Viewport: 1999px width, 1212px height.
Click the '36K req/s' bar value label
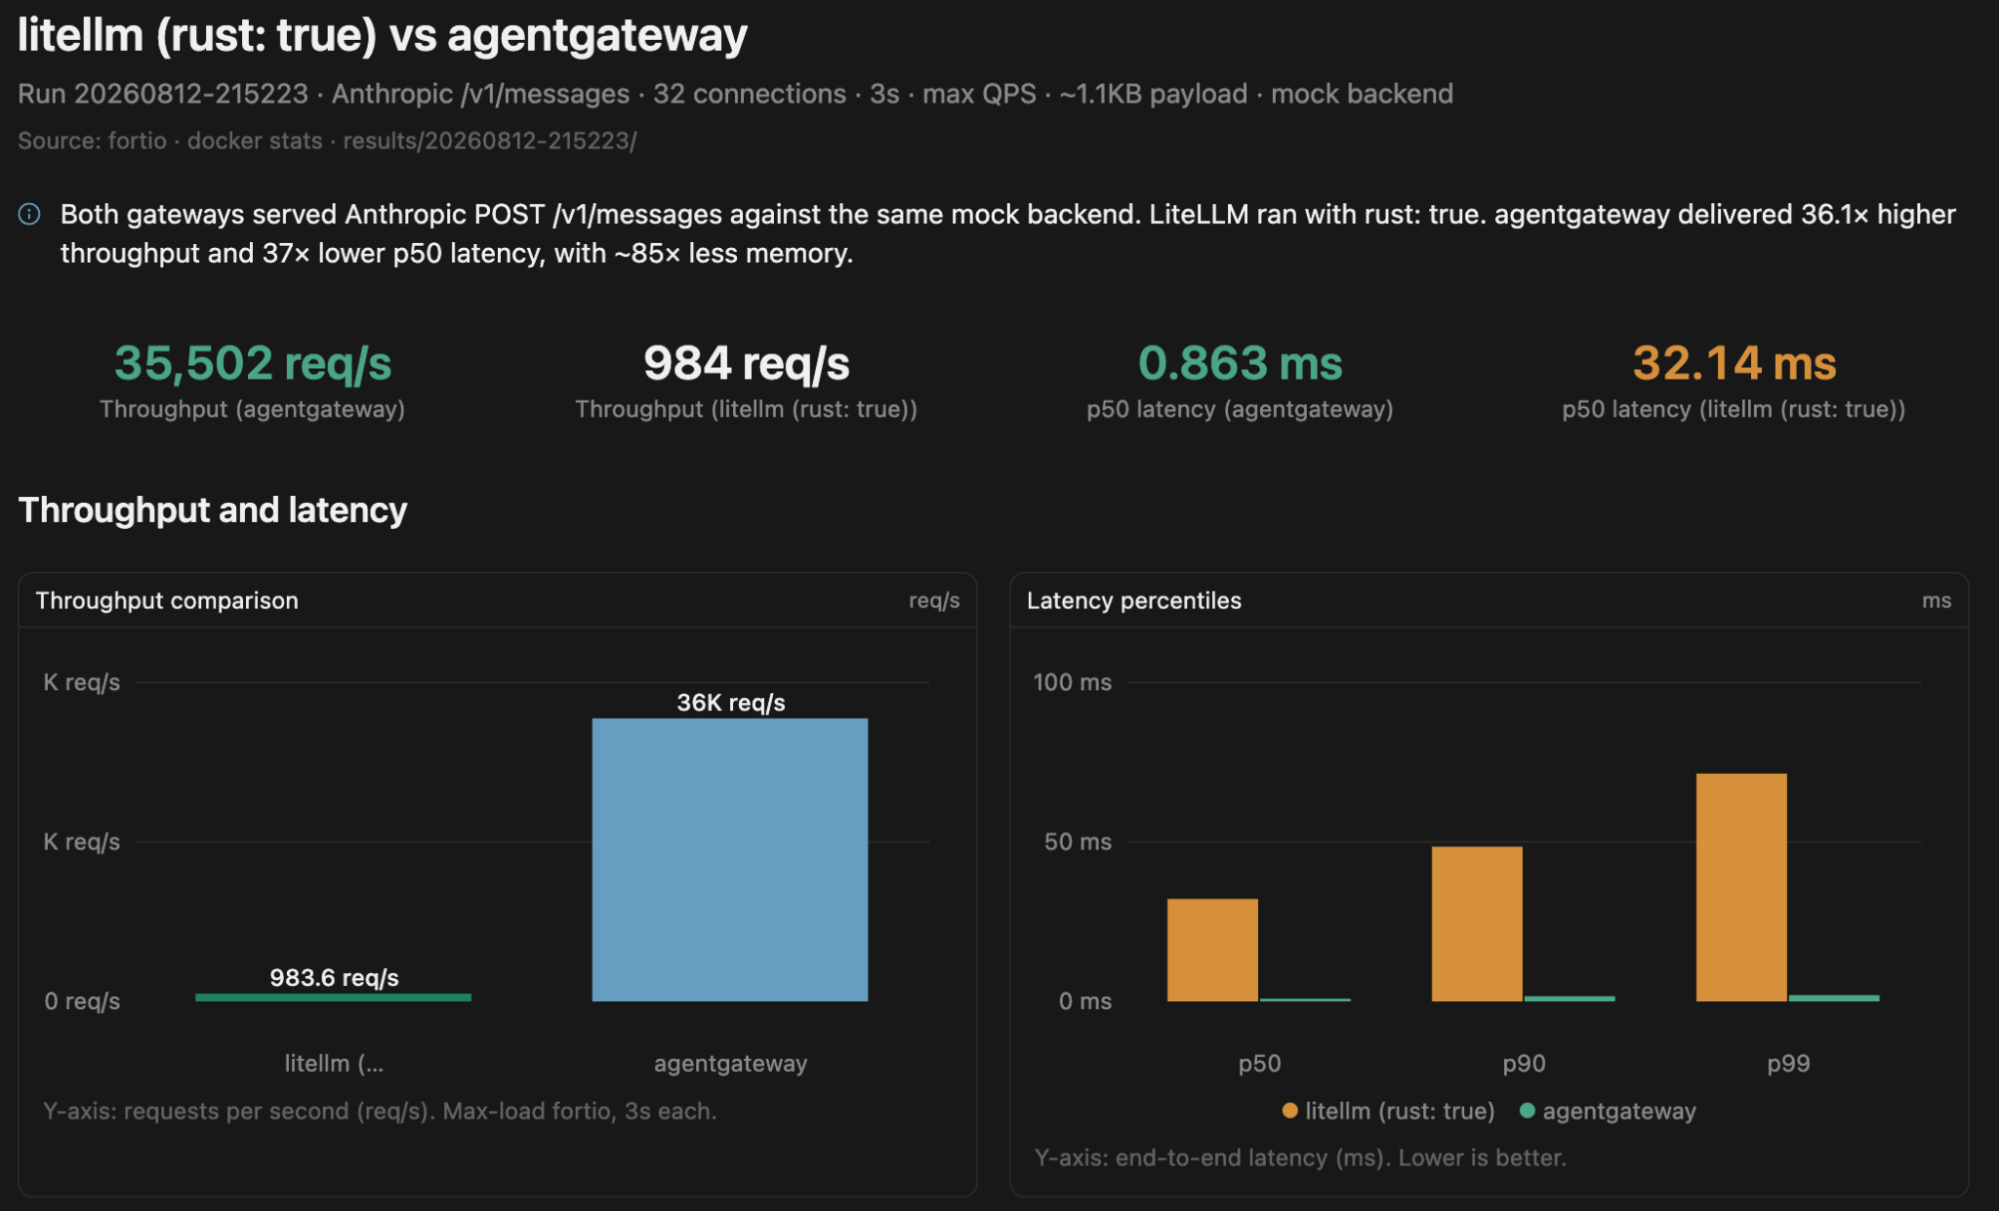pos(731,702)
